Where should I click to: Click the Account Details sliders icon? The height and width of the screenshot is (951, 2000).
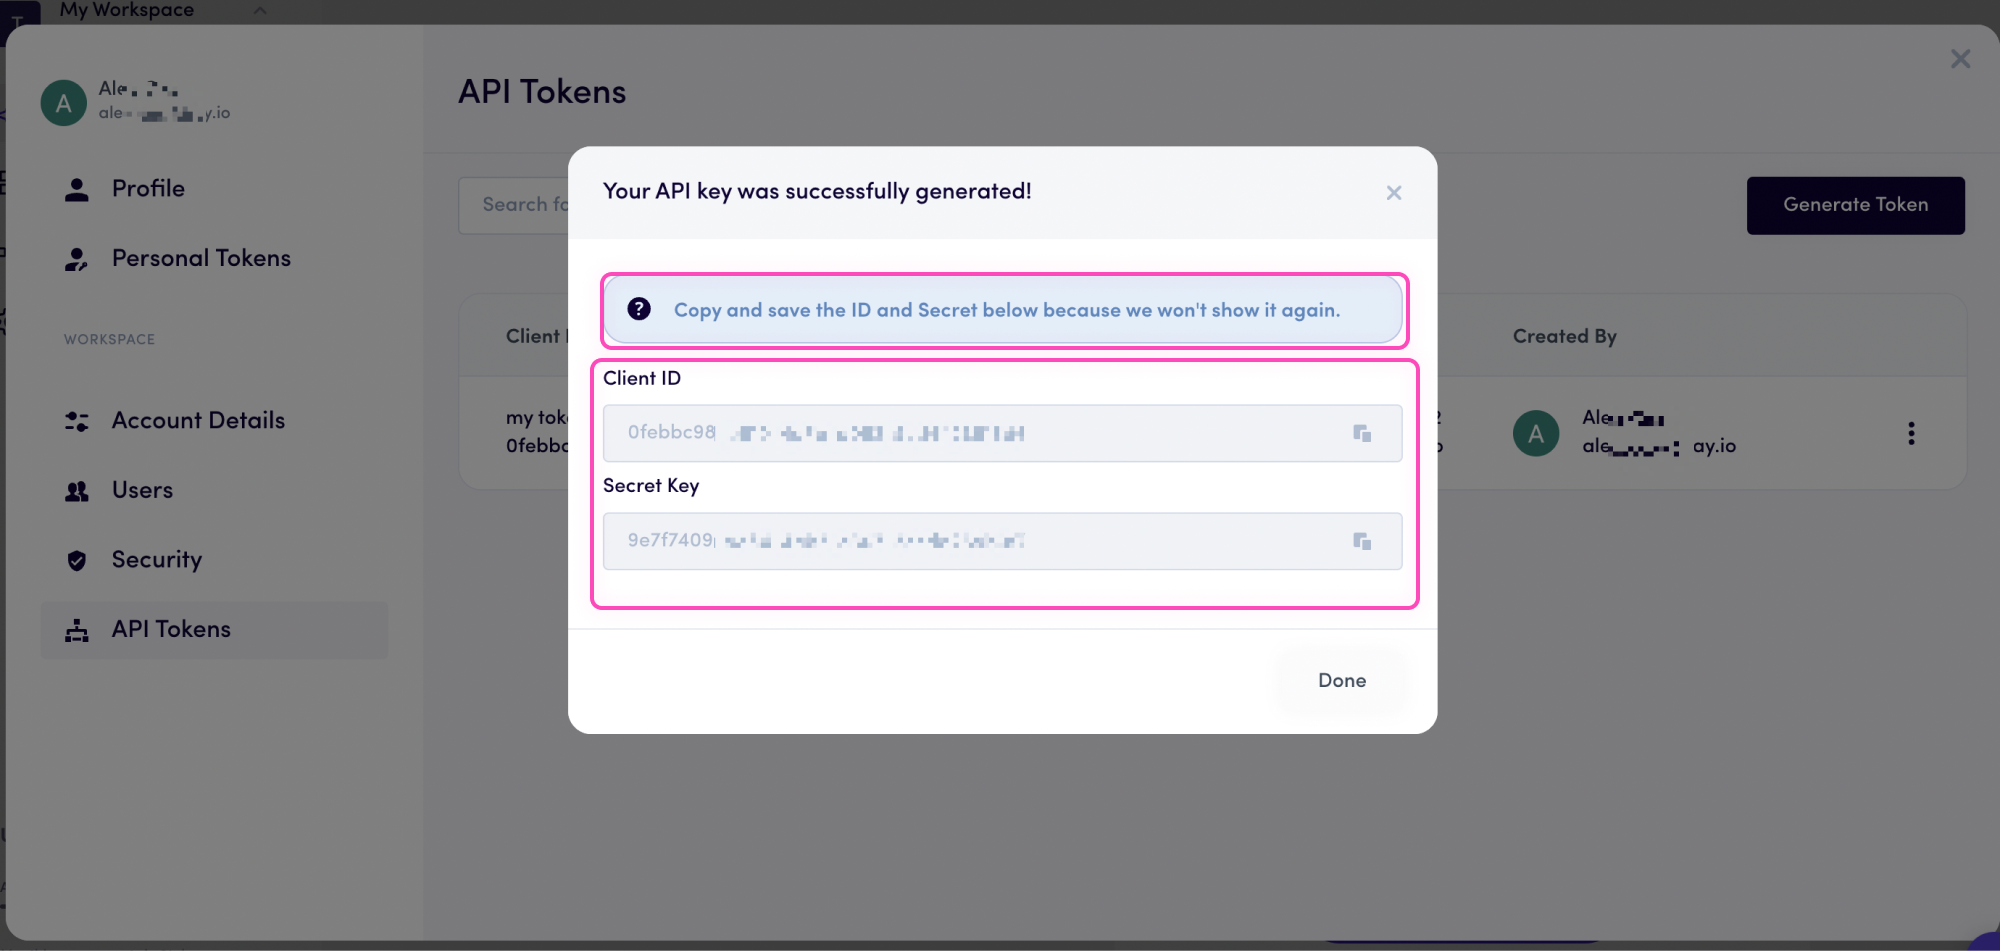77,421
